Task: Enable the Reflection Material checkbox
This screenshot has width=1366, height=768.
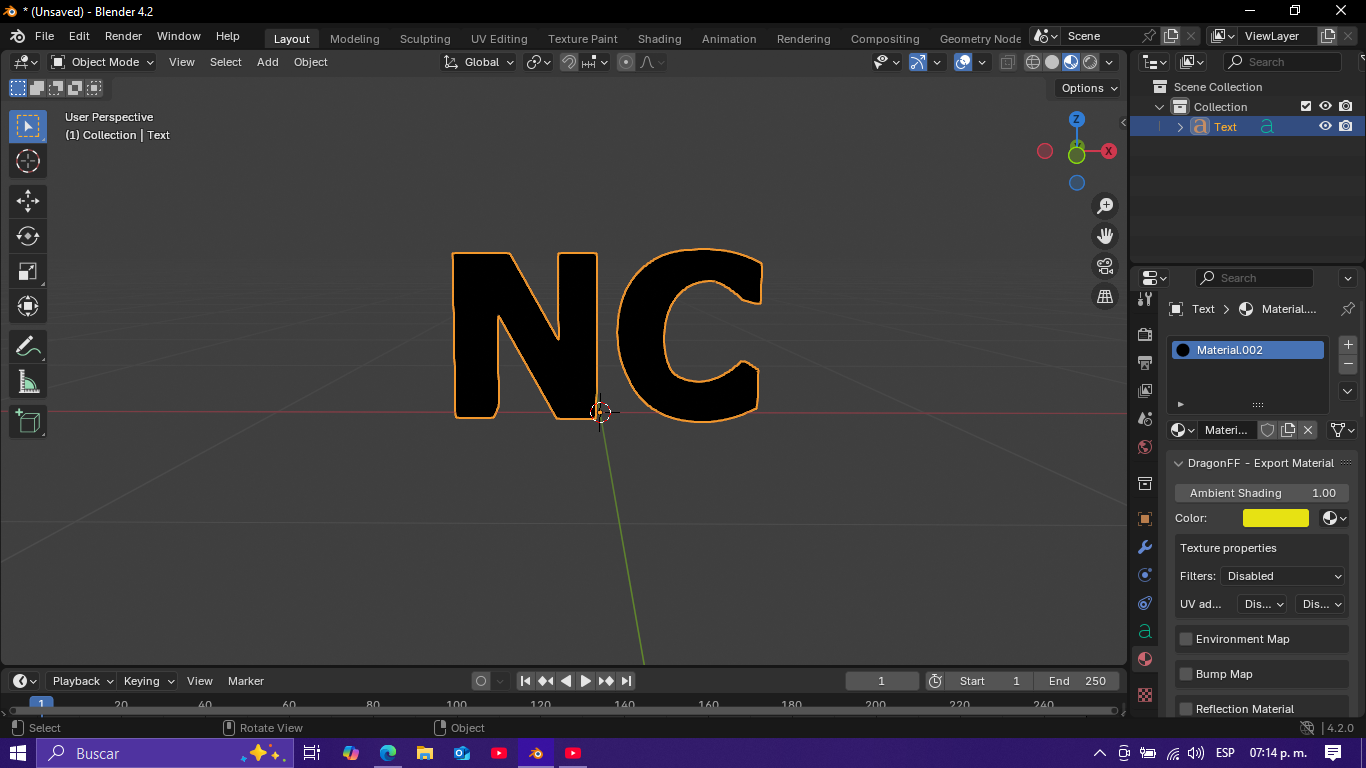Action: click(1186, 709)
